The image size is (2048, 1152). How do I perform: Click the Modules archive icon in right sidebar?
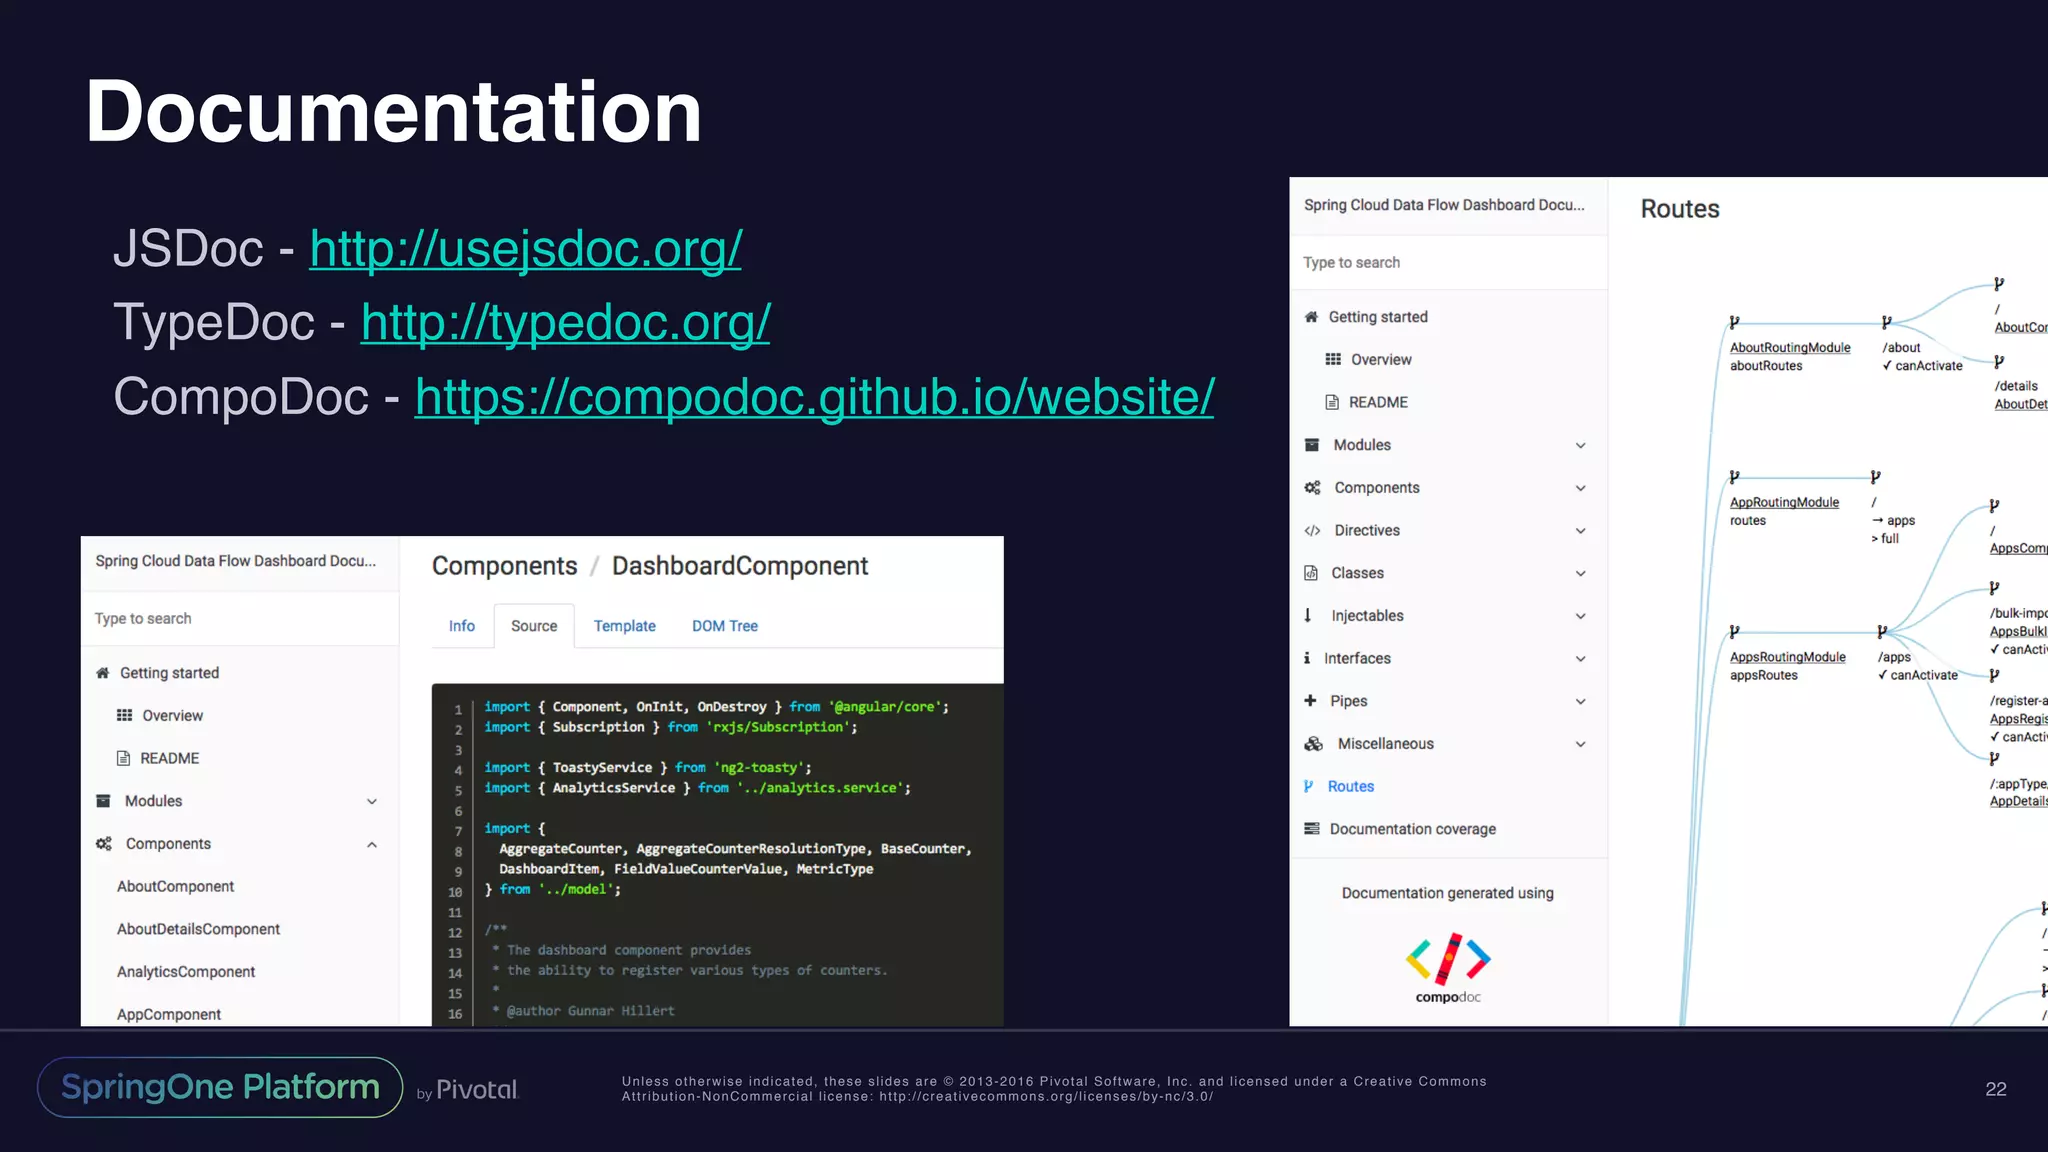coord(1311,445)
